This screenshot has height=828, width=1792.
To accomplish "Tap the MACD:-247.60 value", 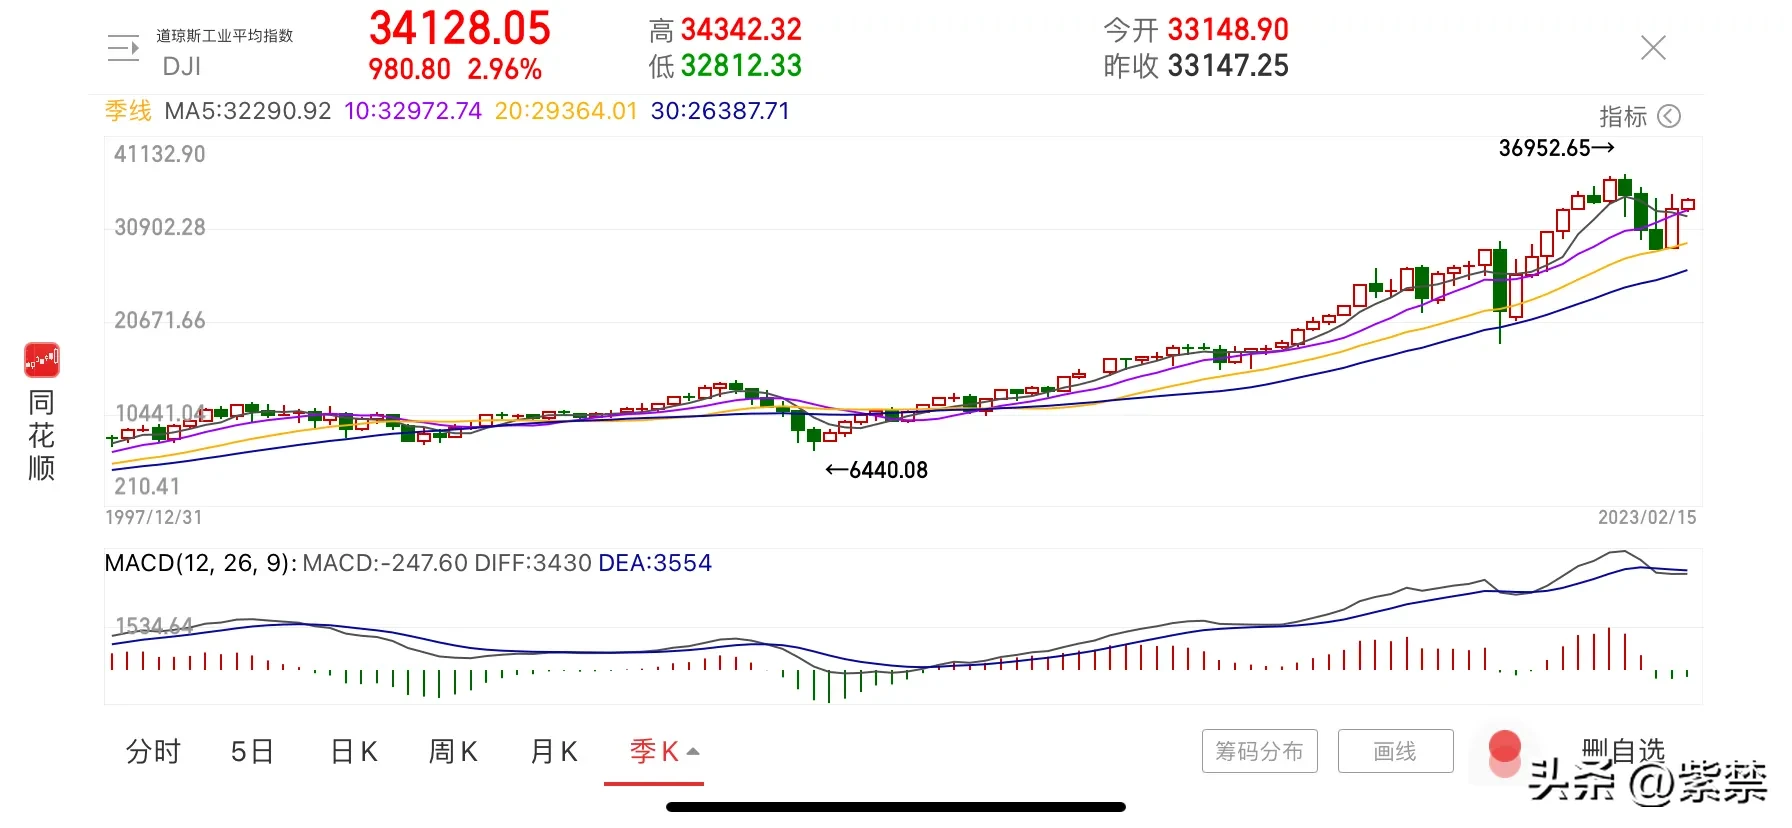I will pos(385,563).
